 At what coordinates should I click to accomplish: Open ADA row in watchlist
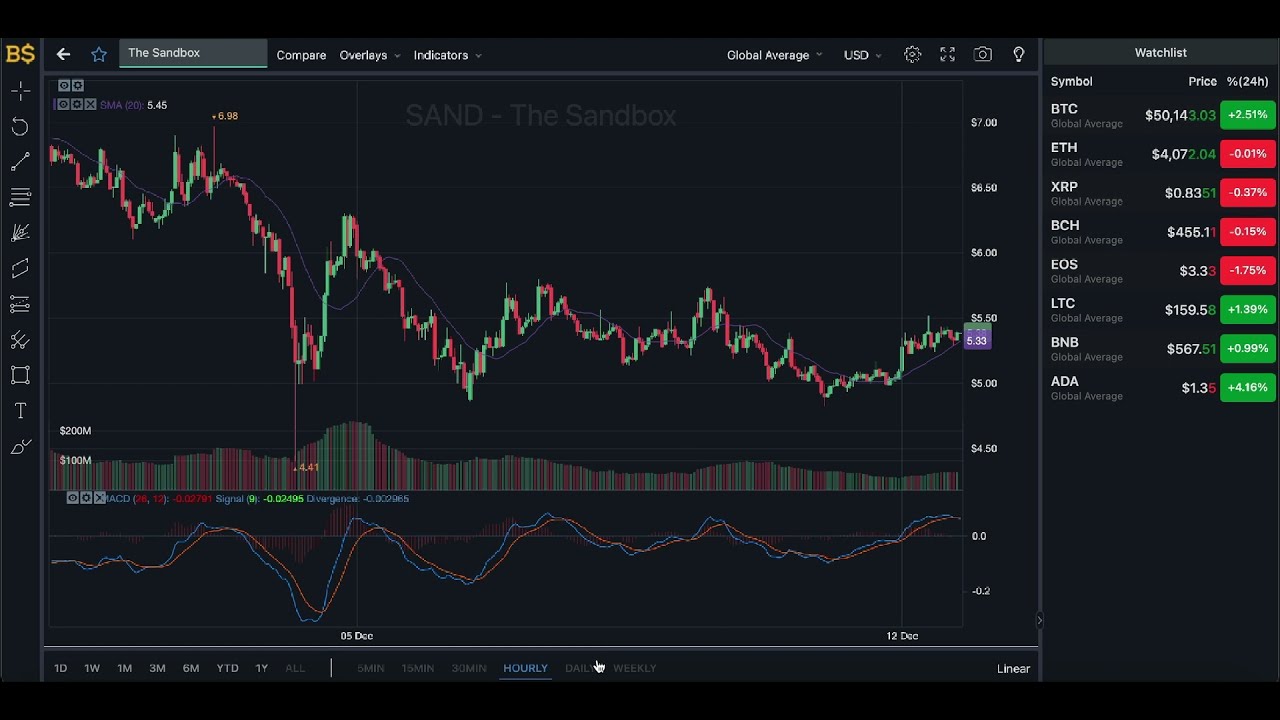(1161, 387)
